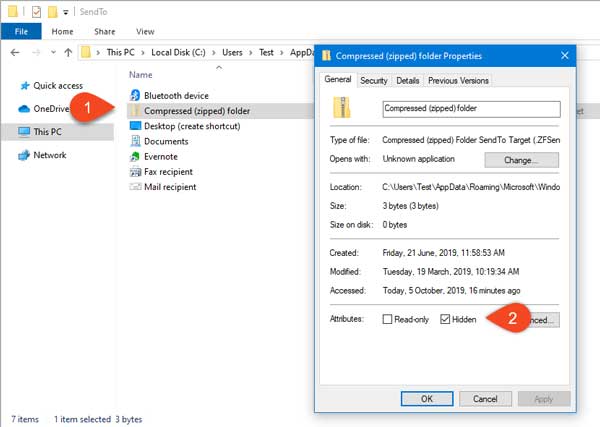Viewport: 600px width, 427px height.
Task: Open the Home ribbon tab
Action: pos(62,31)
